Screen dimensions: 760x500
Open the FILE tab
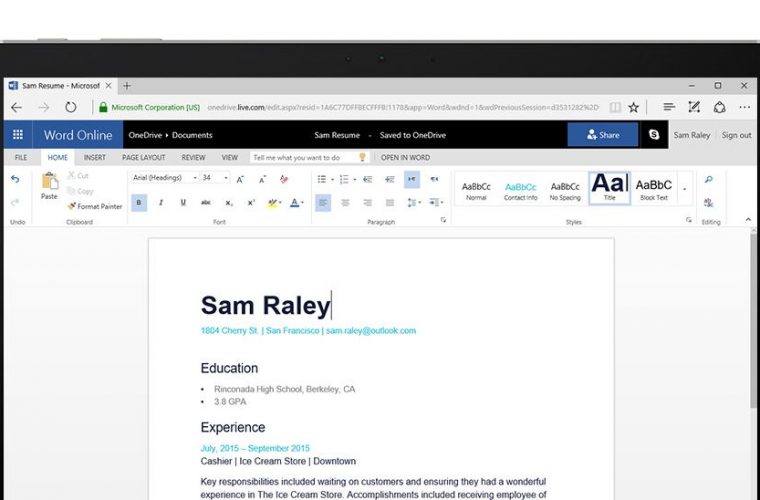click(21, 157)
